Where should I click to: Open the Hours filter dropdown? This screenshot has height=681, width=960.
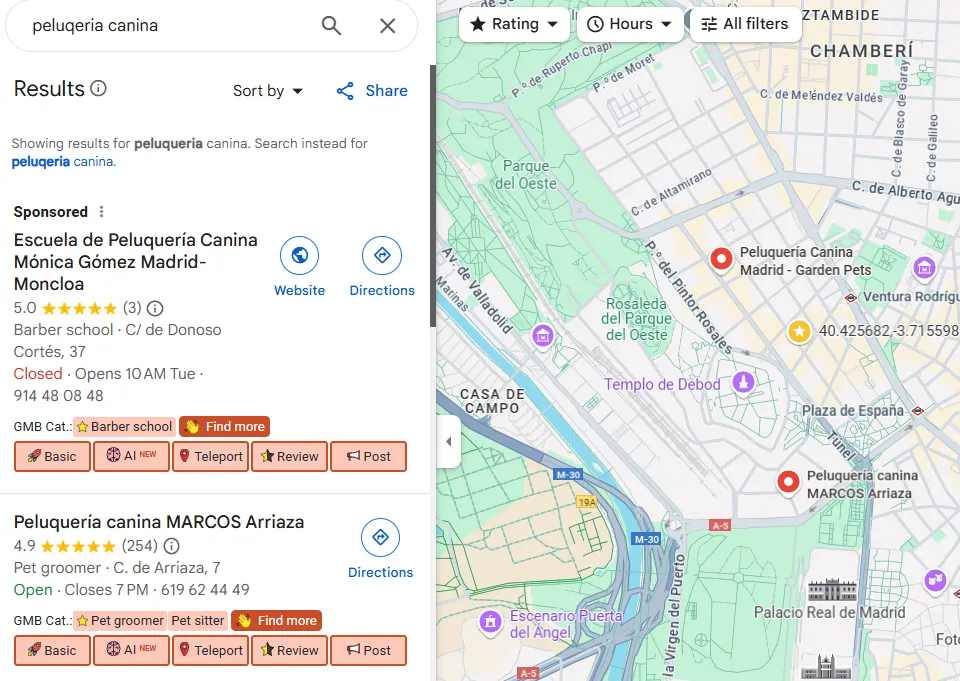pos(630,24)
